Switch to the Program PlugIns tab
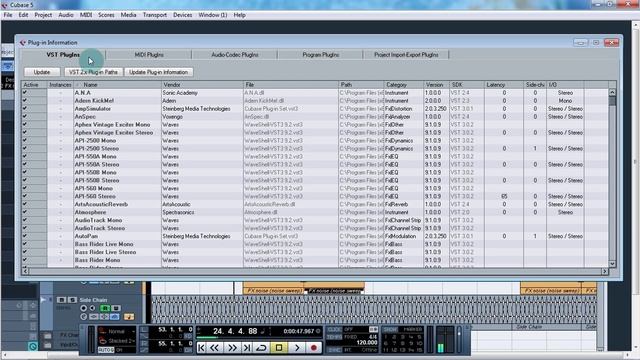This screenshot has width=640, height=360. (x=320, y=55)
